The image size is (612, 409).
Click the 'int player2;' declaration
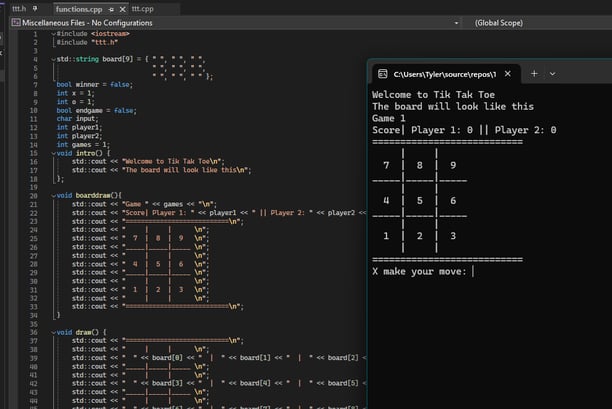pos(79,136)
